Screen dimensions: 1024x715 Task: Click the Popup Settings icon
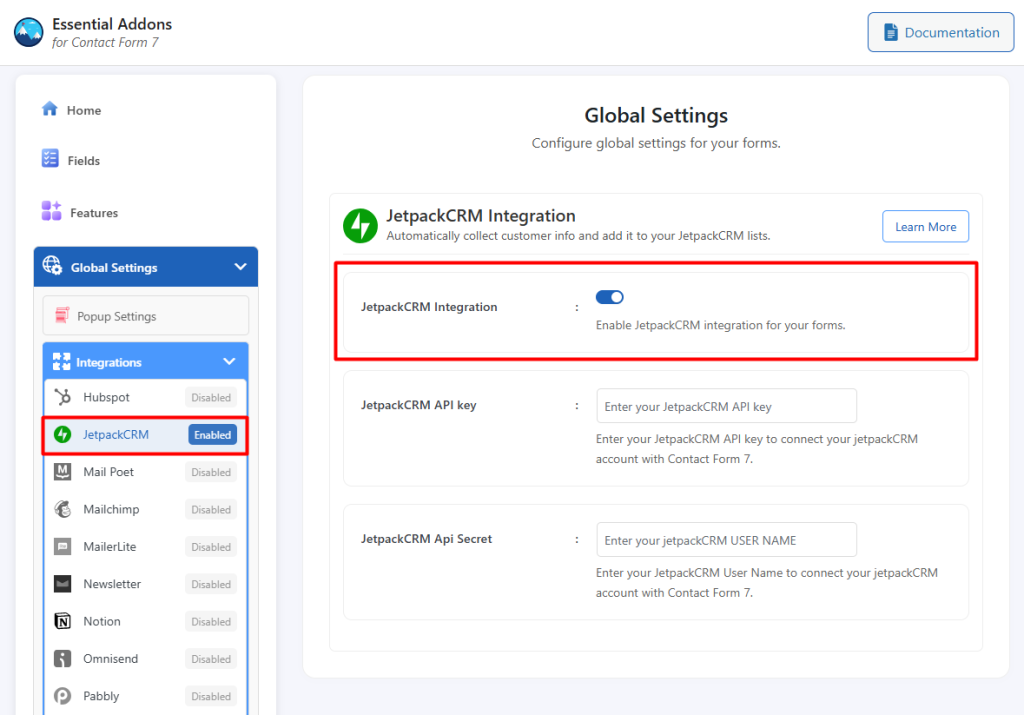point(62,315)
